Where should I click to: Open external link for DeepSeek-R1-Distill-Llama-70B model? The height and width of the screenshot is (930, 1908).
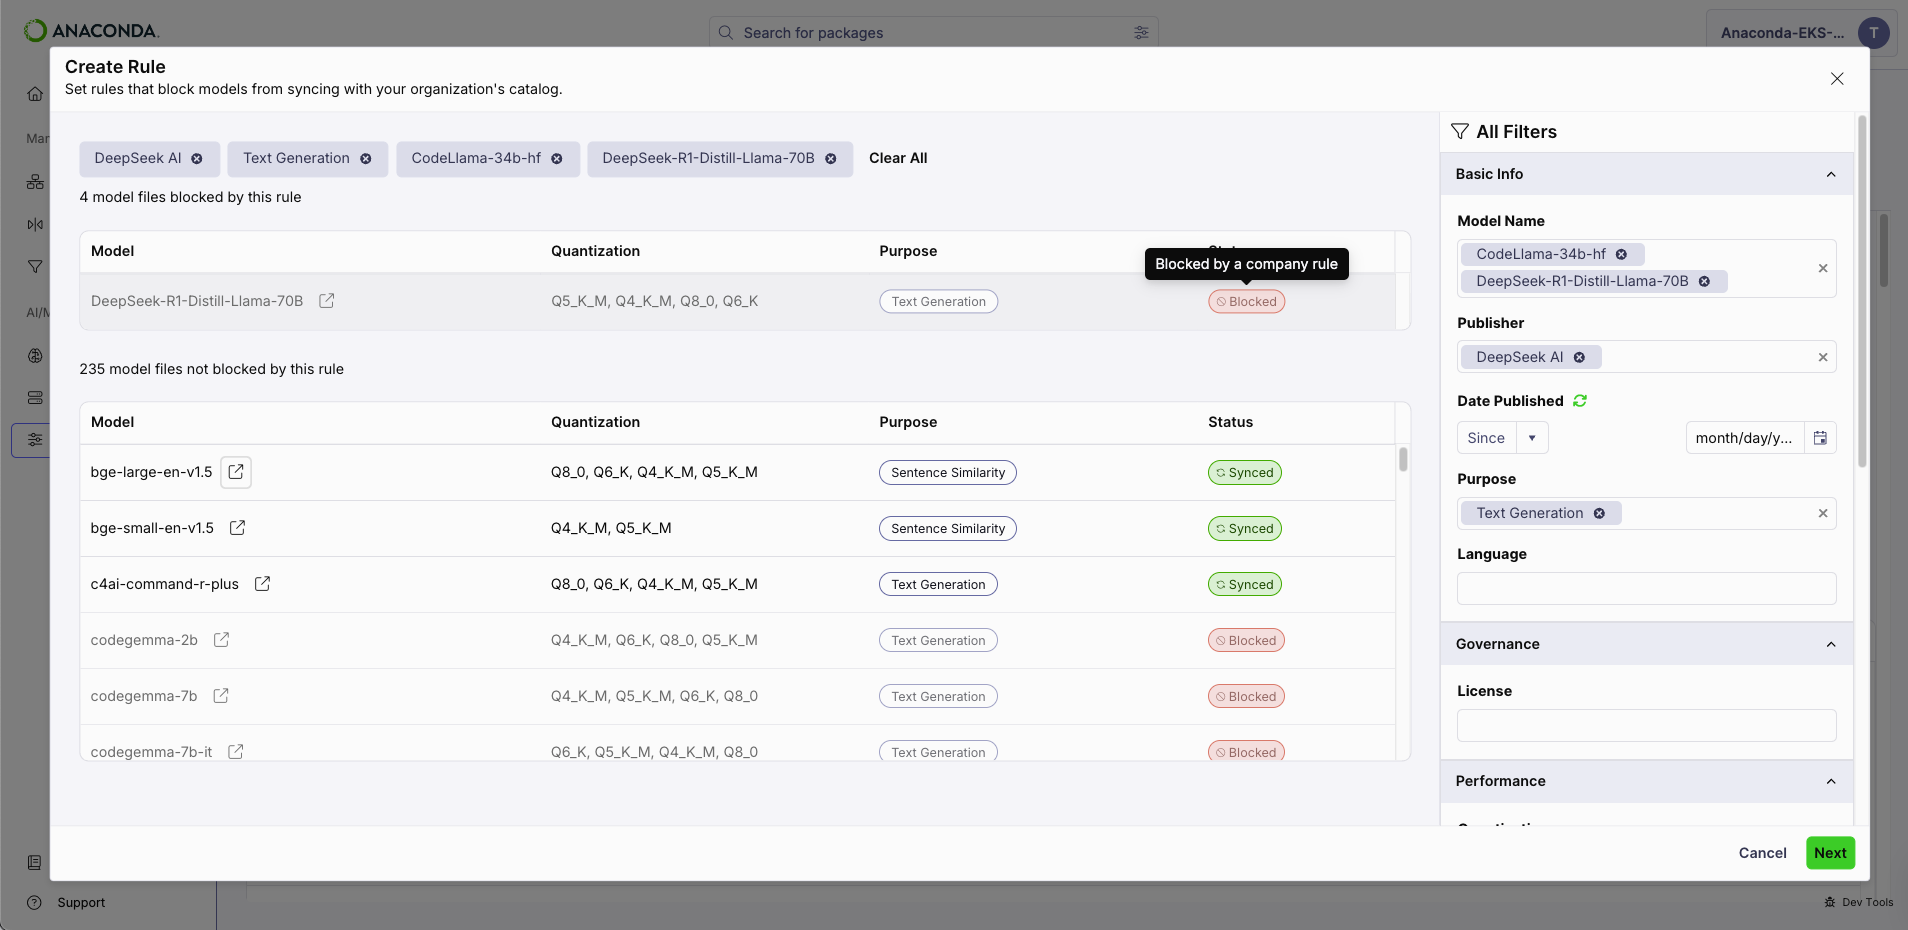[326, 301]
